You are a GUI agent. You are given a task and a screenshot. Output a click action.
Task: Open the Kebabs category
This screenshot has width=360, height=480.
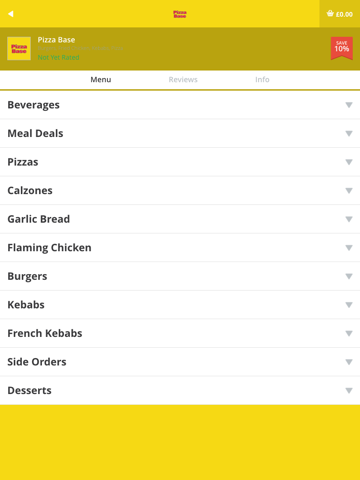(180, 305)
